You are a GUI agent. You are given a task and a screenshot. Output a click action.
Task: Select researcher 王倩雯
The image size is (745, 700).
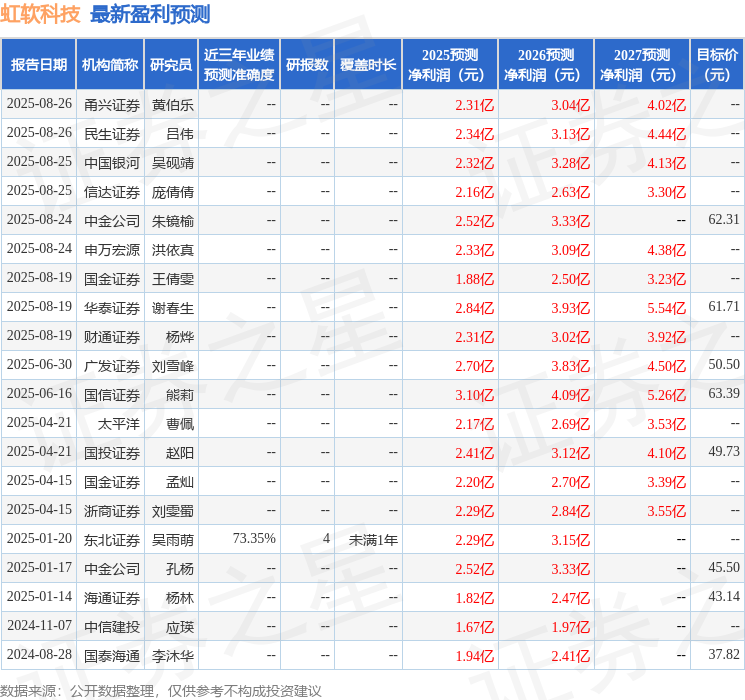click(172, 279)
